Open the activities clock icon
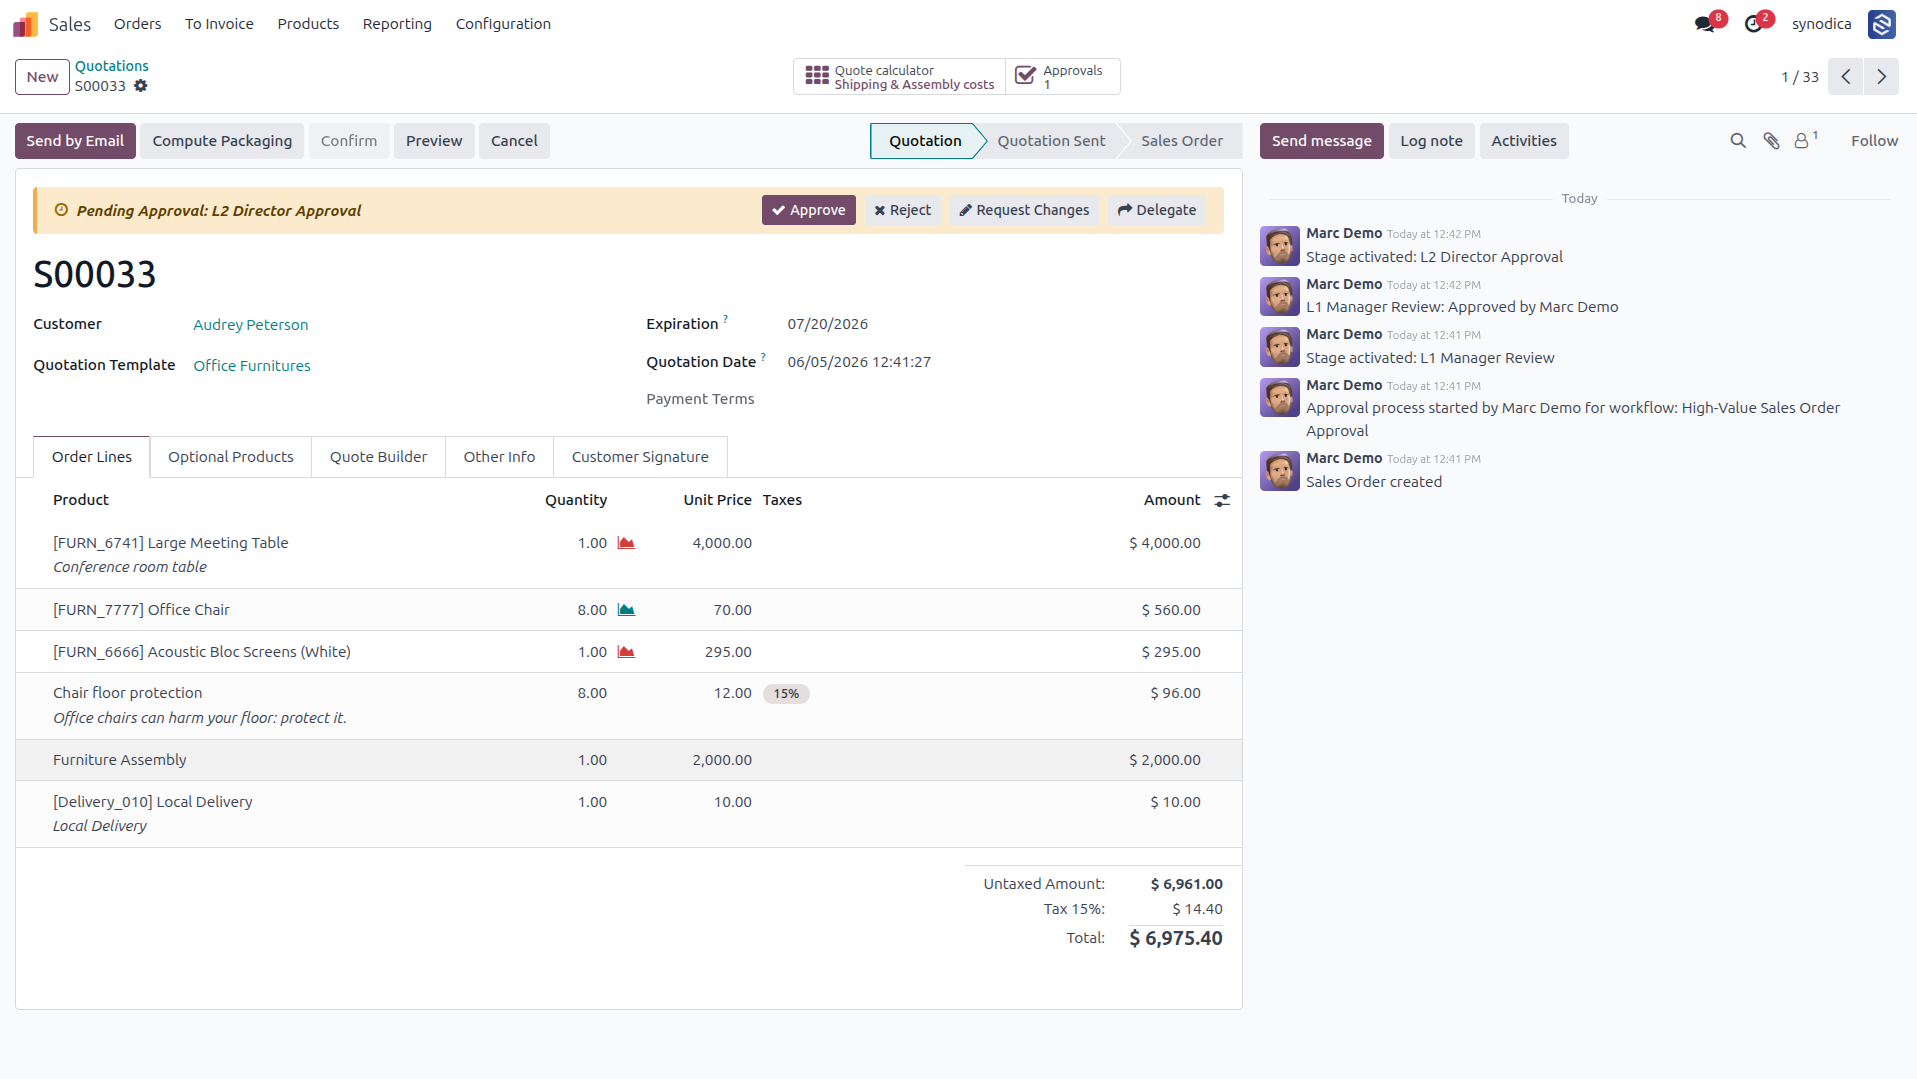 click(1753, 24)
